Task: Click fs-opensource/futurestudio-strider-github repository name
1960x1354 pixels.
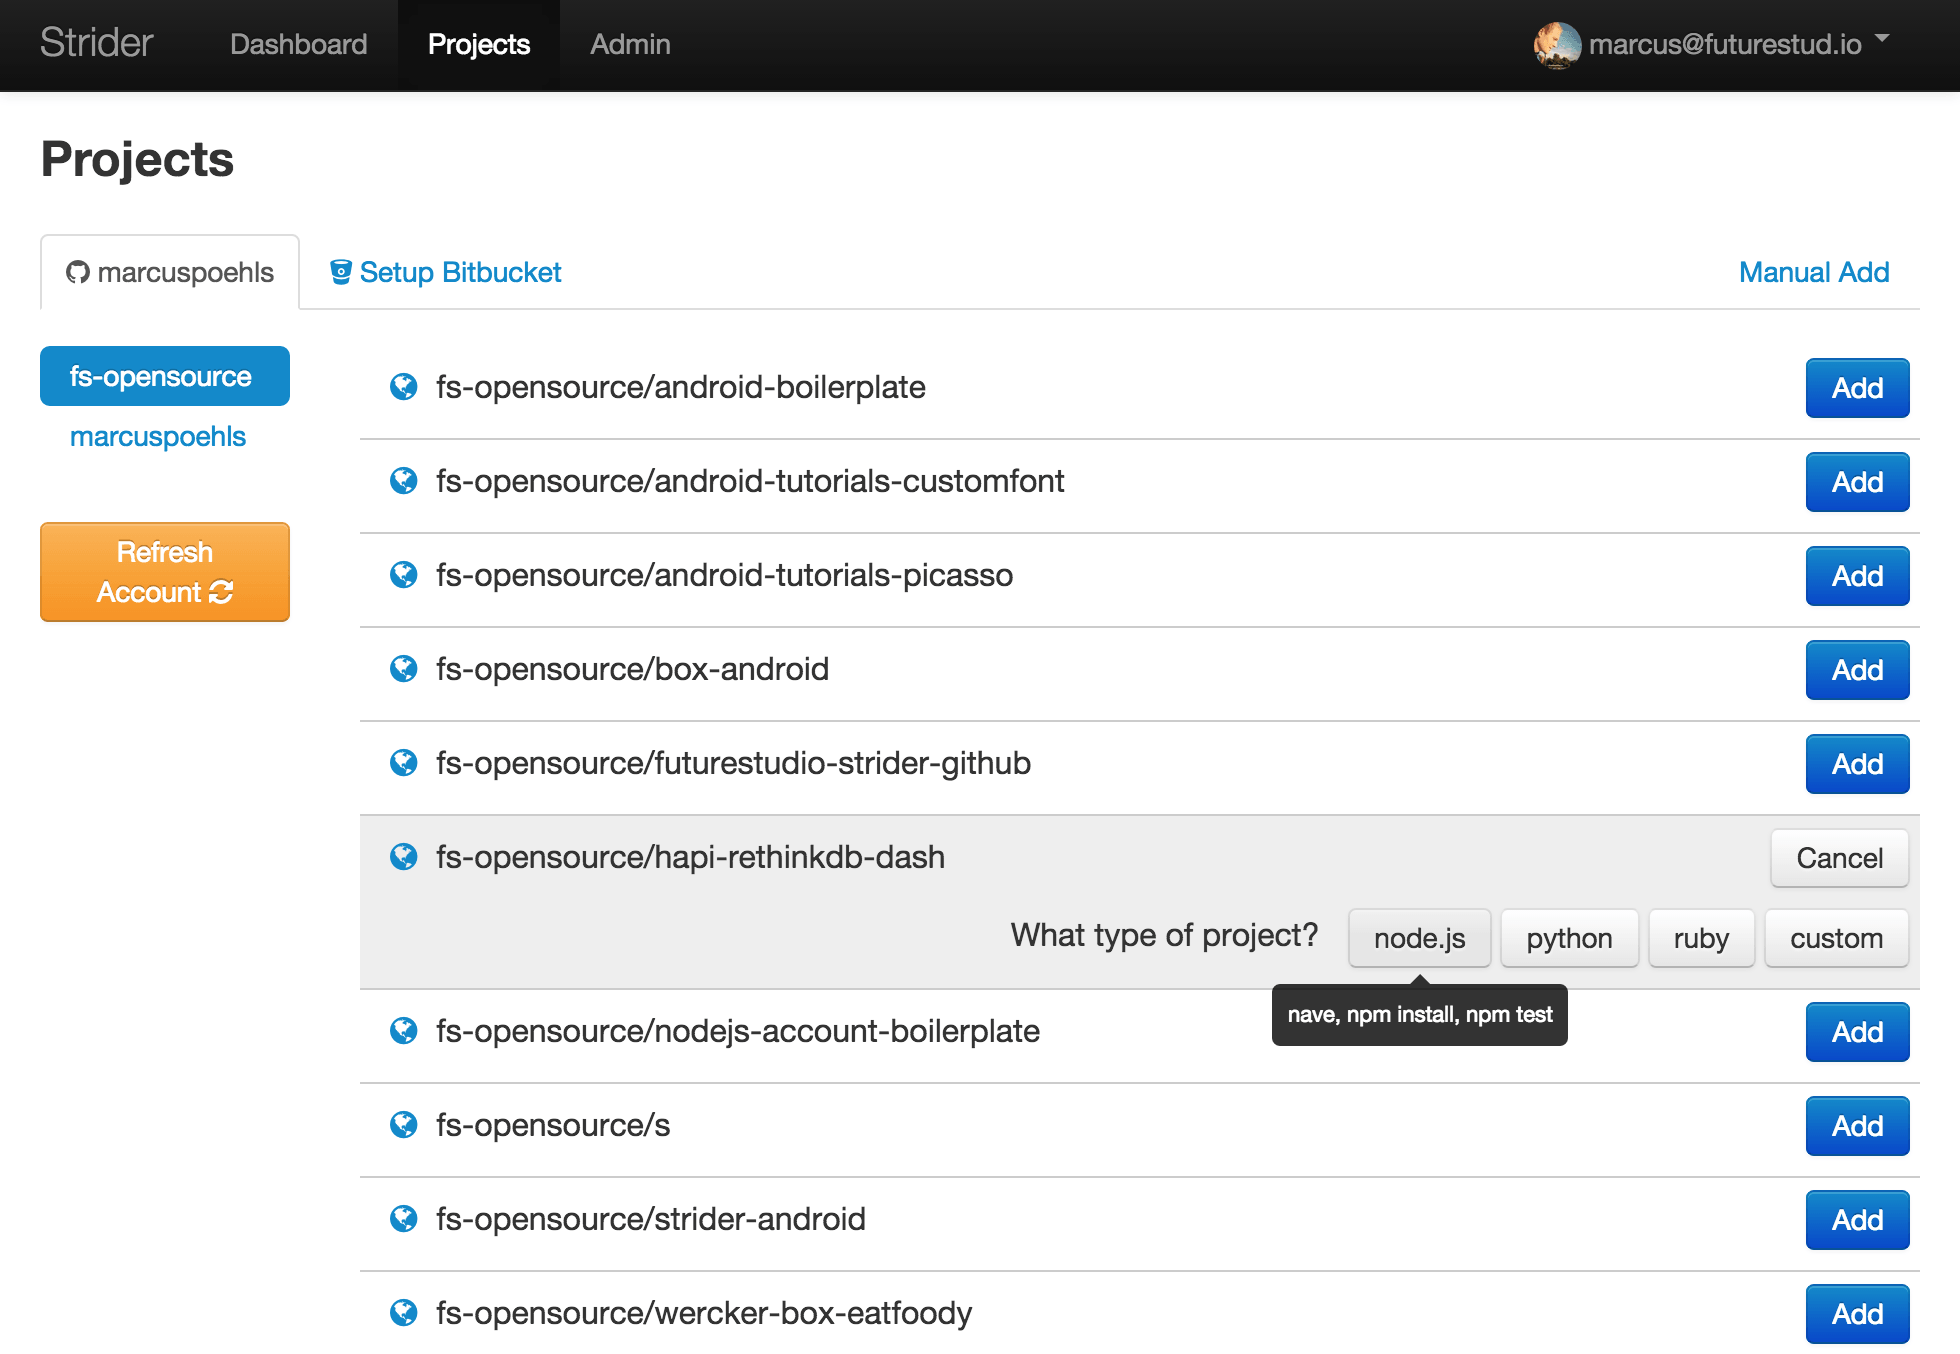Action: click(733, 763)
